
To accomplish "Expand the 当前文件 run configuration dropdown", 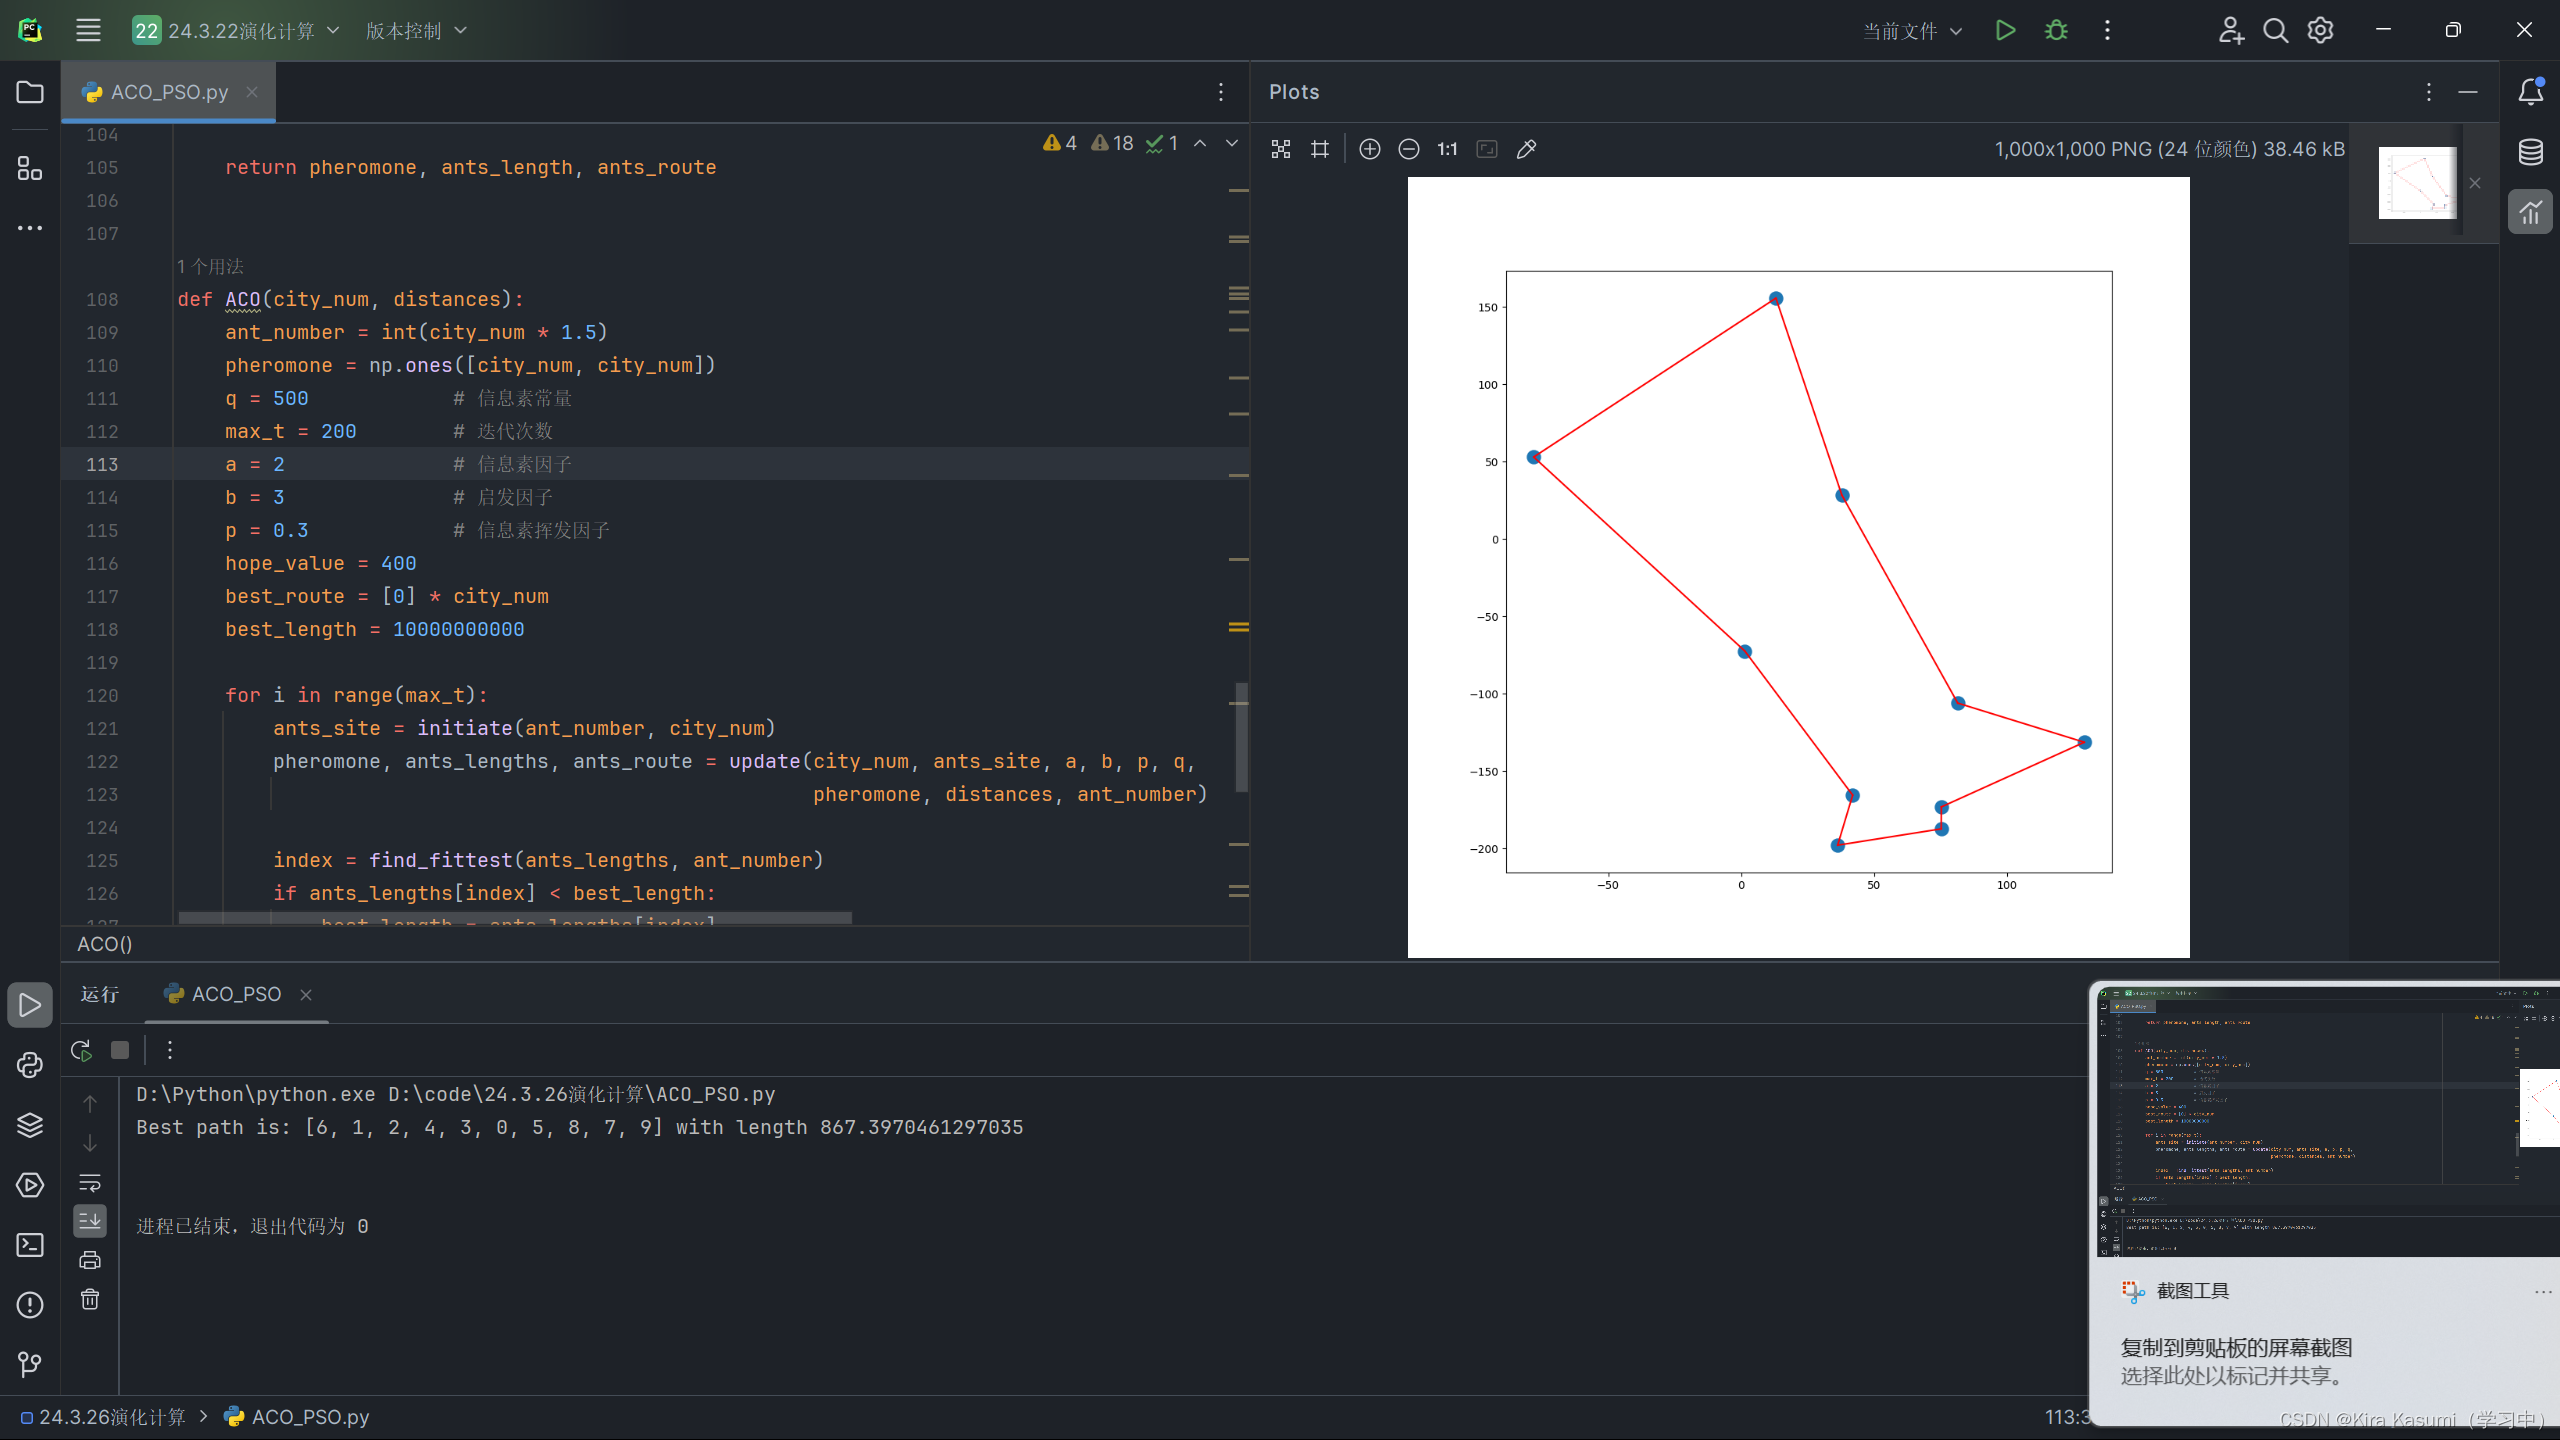I will click(1912, 30).
